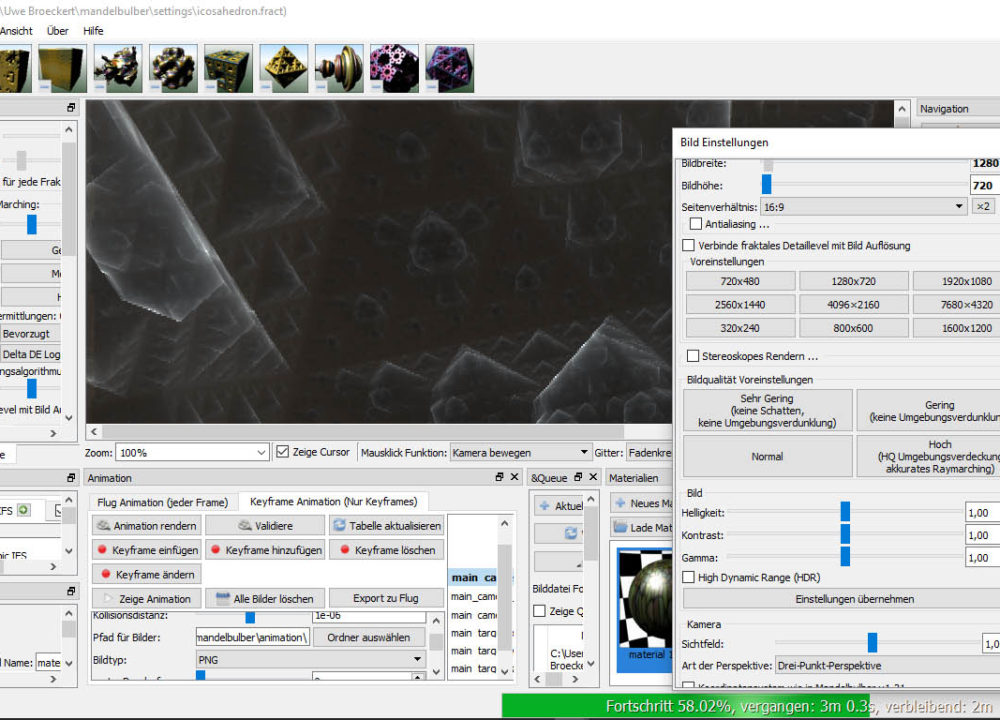
Task: Tick the Zeige Q checkbox in Queue
Action: pos(540,611)
